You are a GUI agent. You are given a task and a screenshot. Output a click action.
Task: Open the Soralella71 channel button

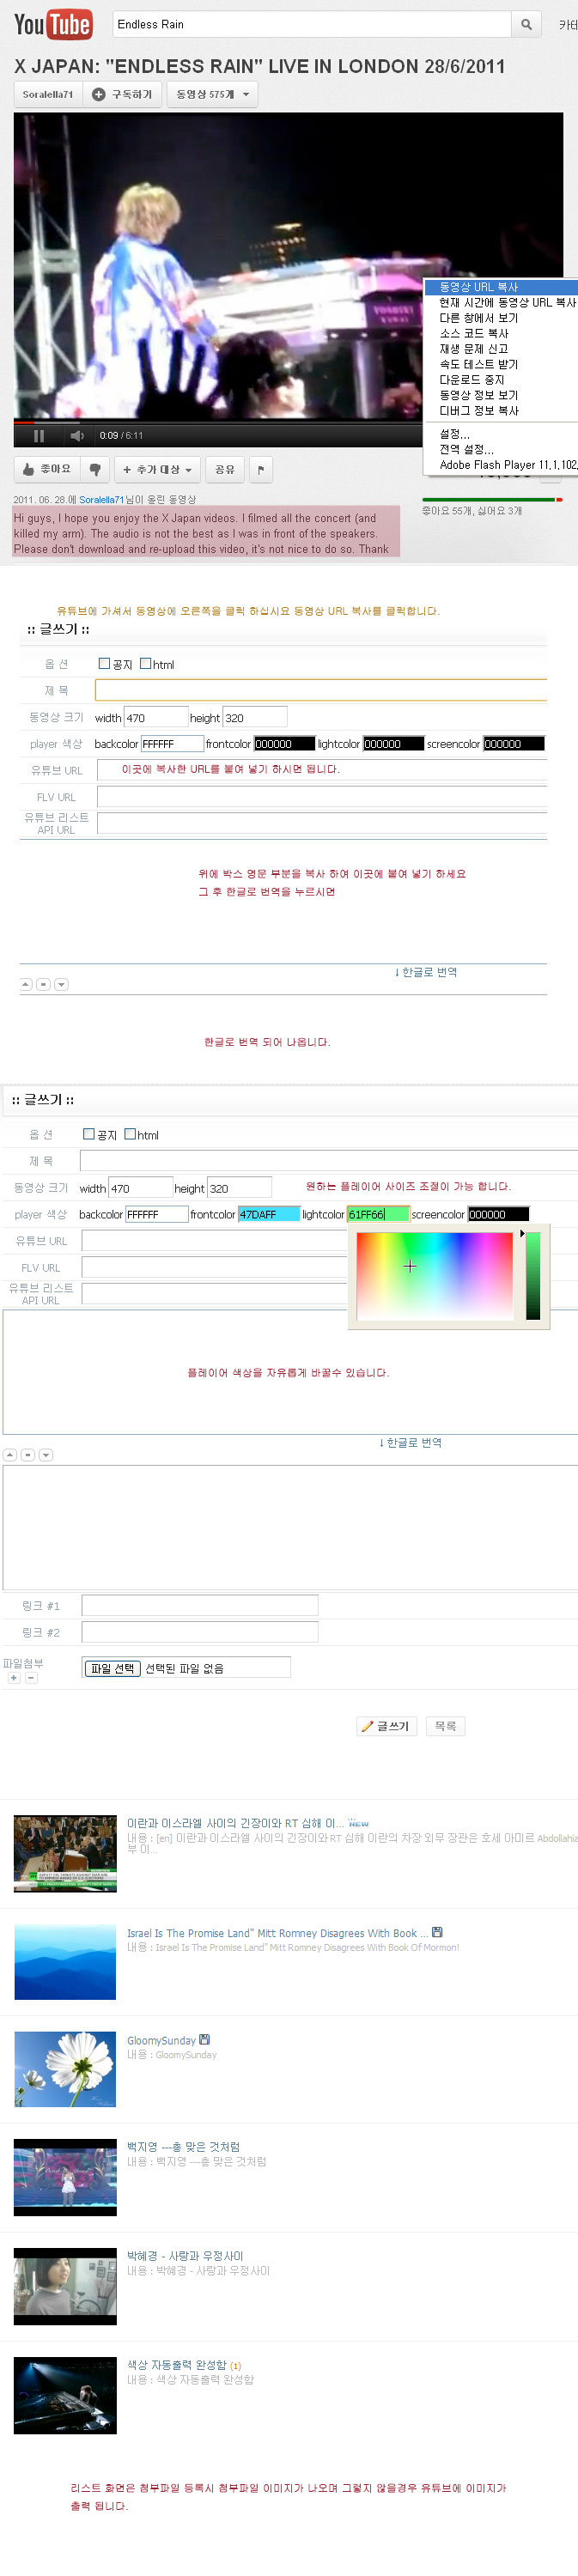(x=48, y=94)
